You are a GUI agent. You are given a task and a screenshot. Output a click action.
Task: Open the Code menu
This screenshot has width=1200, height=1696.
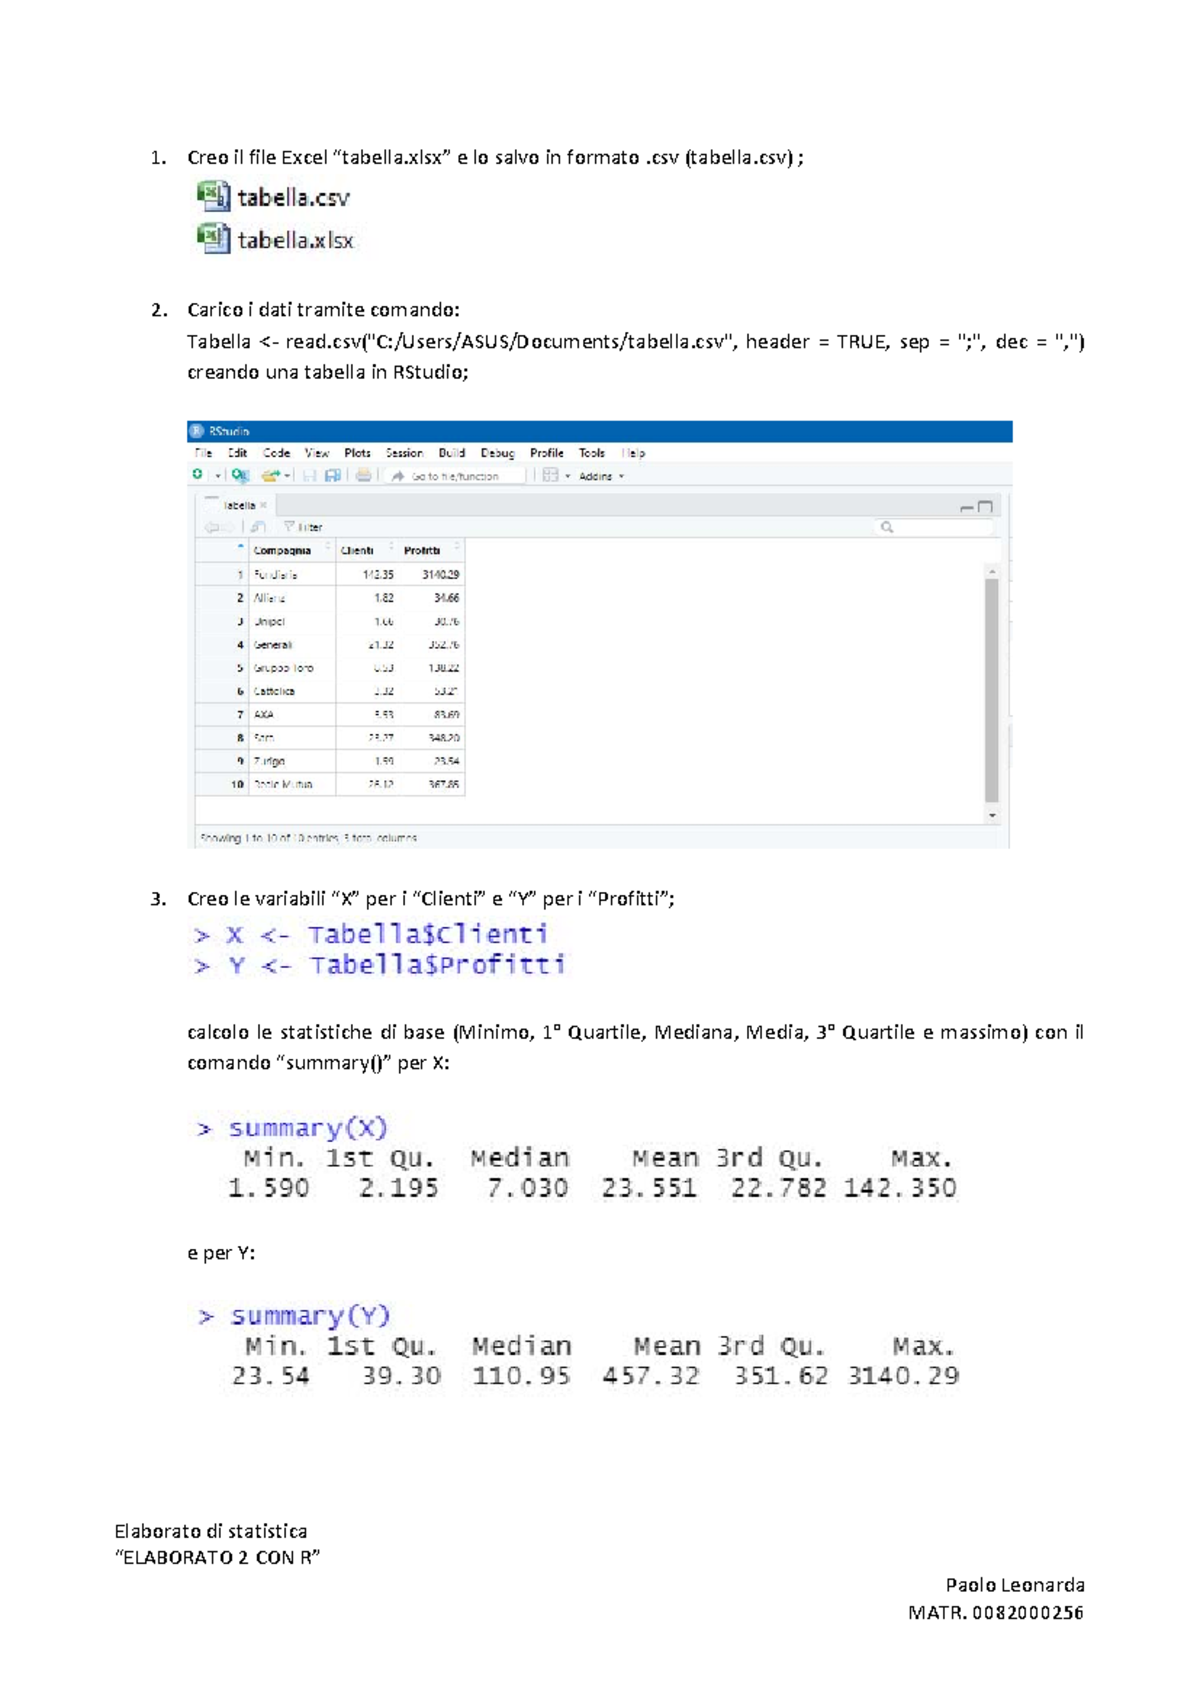tap(276, 453)
